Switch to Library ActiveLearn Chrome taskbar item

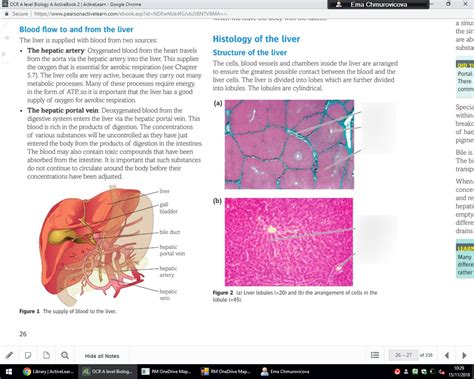click(x=48, y=372)
